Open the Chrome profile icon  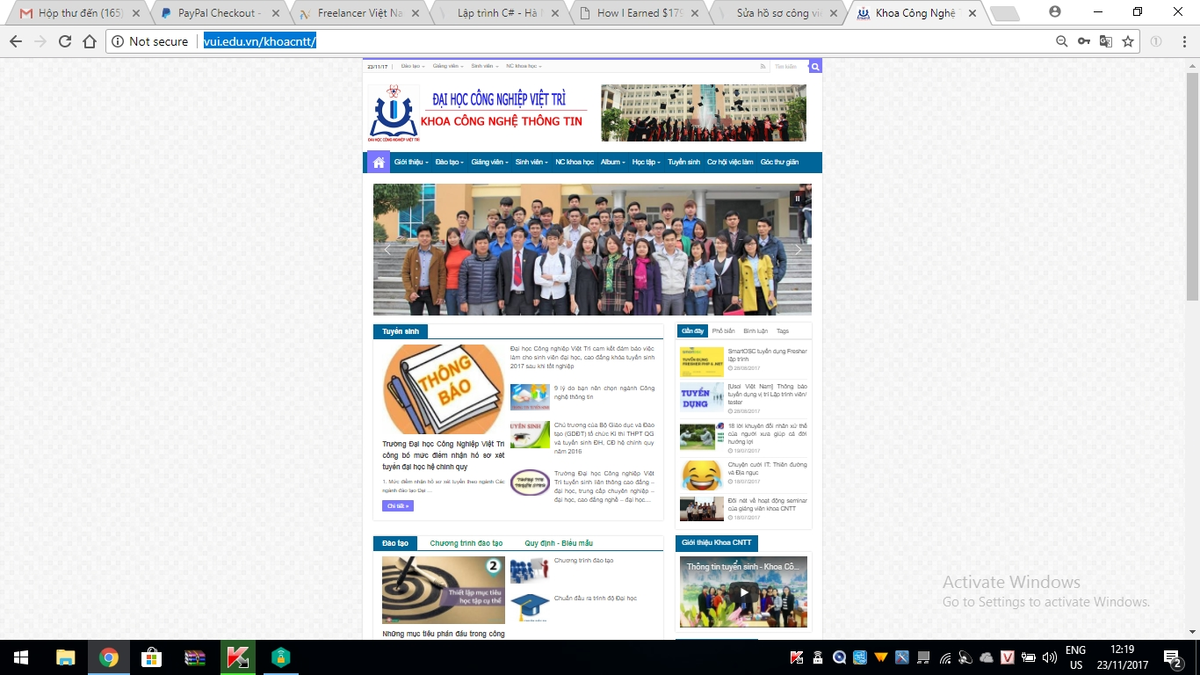(1055, 11)
